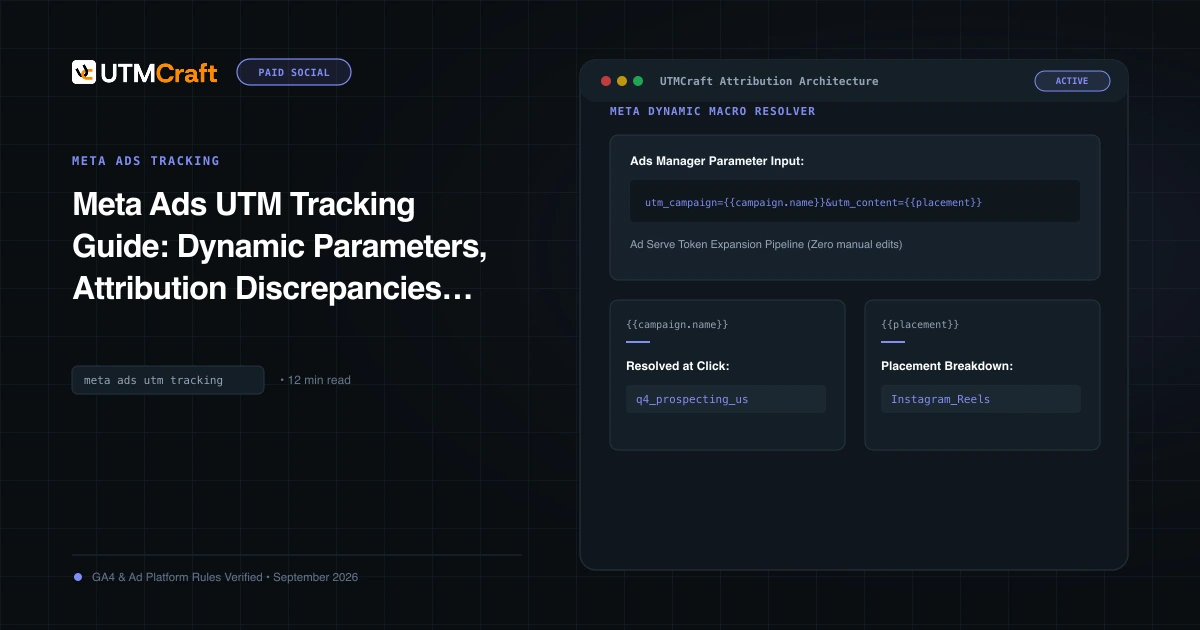Click the utm_campaign parameter code field
The image size is (1200, 630).
855,201
